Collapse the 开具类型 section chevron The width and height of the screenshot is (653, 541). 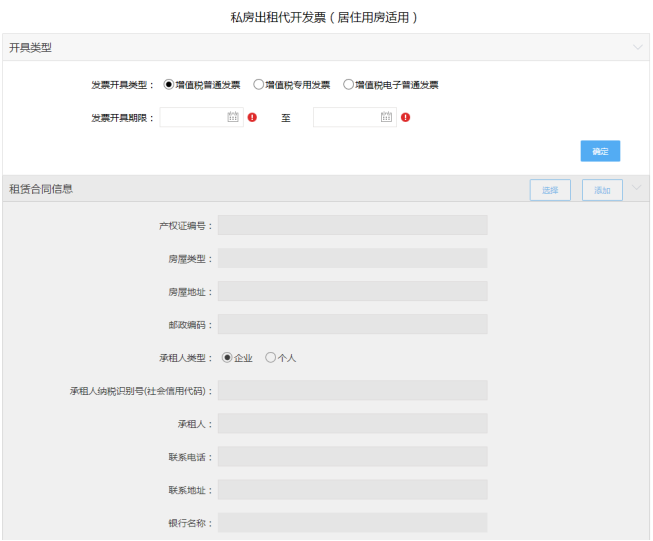coord(638,47)
